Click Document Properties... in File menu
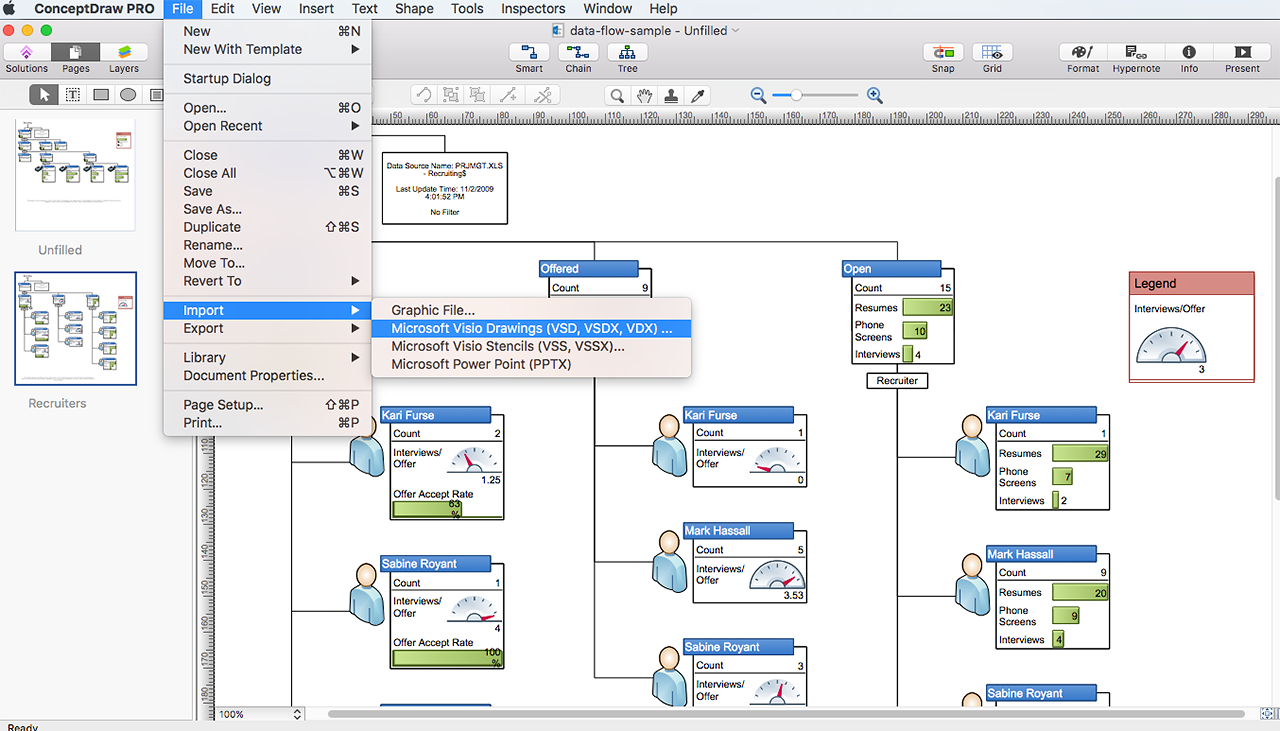Image resolution: width=1280 pixels, height=731 pixels. [x=254, y=376]
